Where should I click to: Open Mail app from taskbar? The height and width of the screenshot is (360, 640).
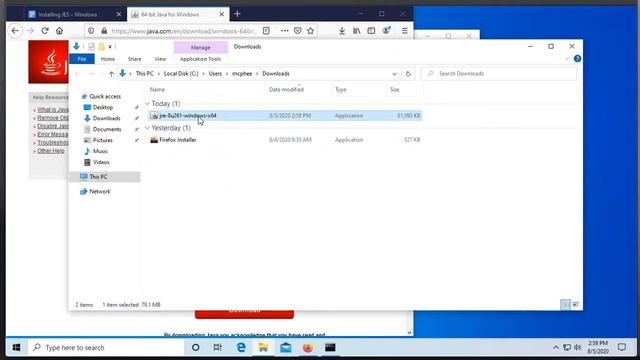tap(286, 347)
